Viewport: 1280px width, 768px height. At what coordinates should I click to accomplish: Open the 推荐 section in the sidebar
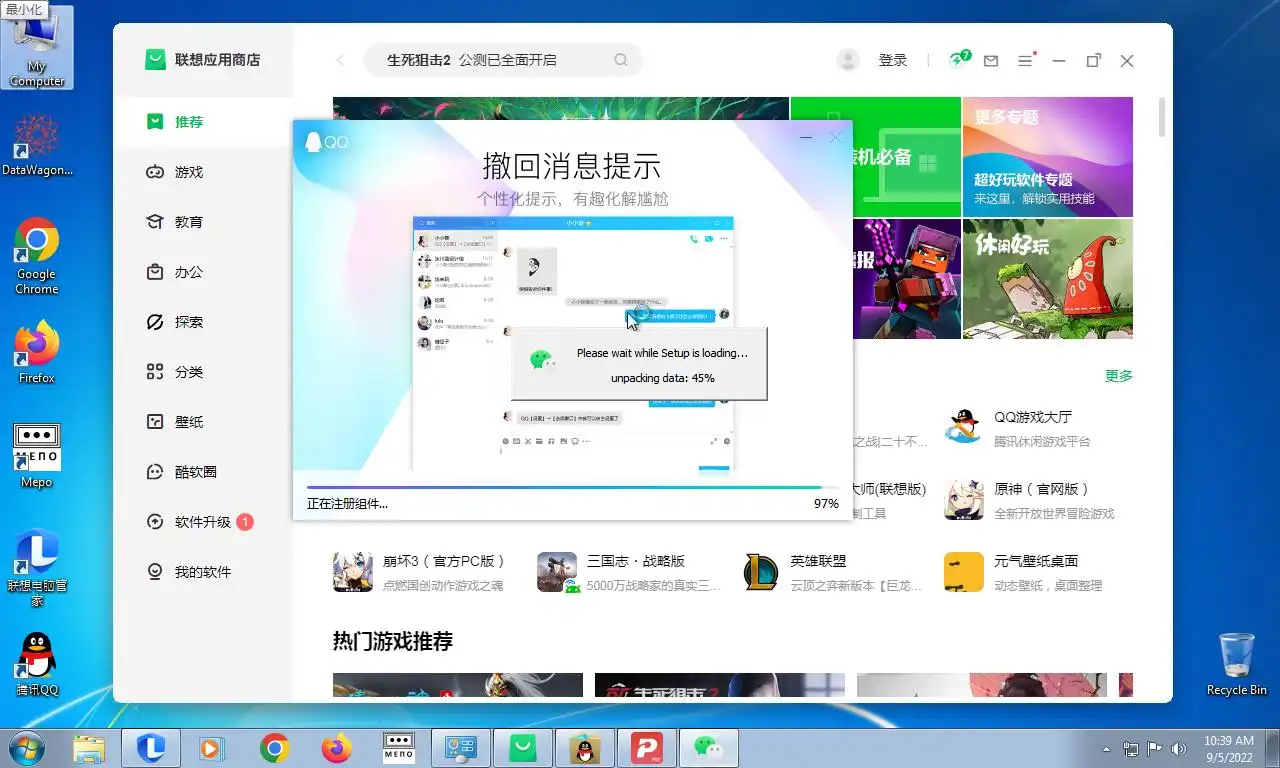click(203, 122)
